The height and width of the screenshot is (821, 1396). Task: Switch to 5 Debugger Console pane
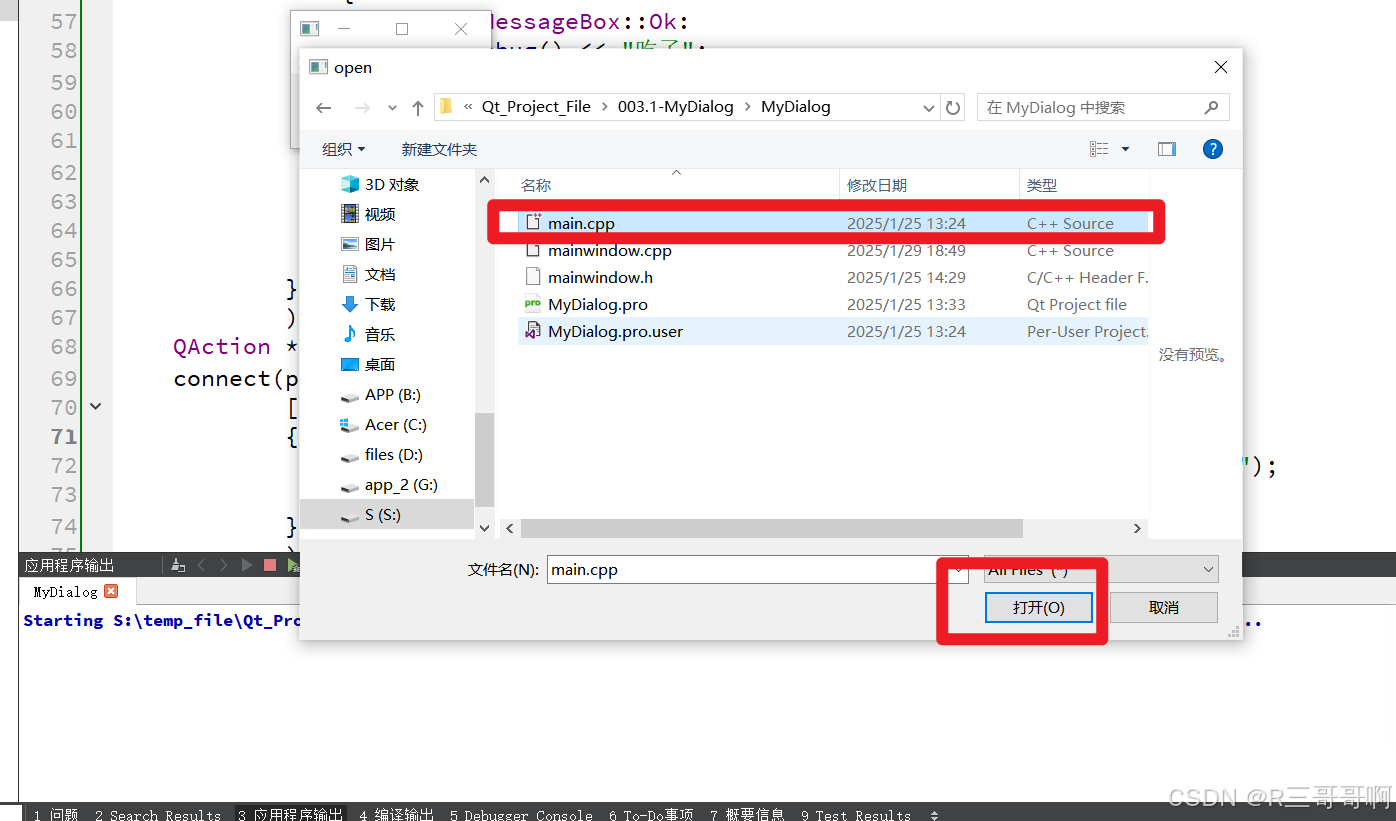(521, 814)
